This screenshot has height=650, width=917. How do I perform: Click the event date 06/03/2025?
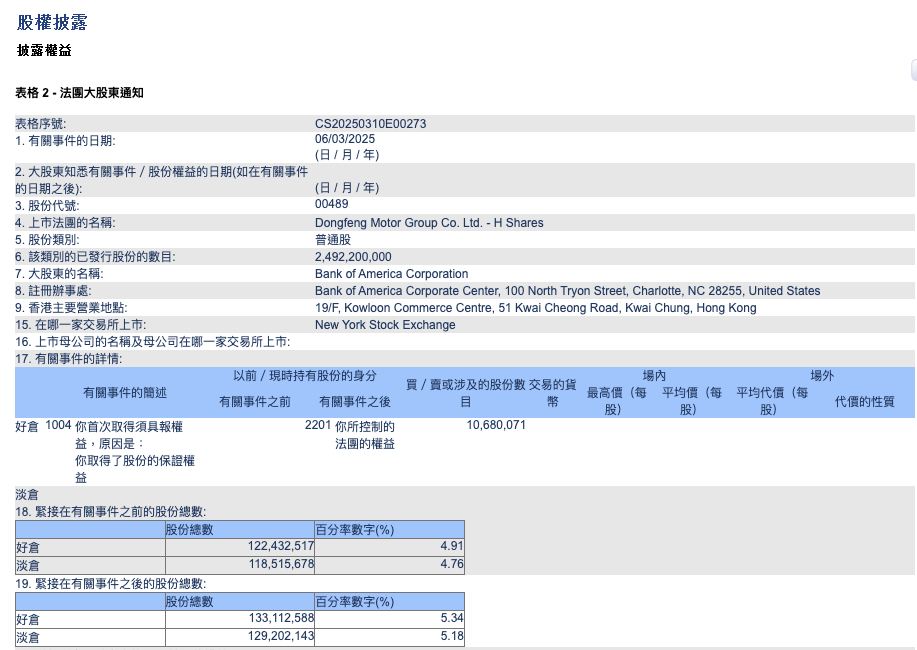coord(345,140)
